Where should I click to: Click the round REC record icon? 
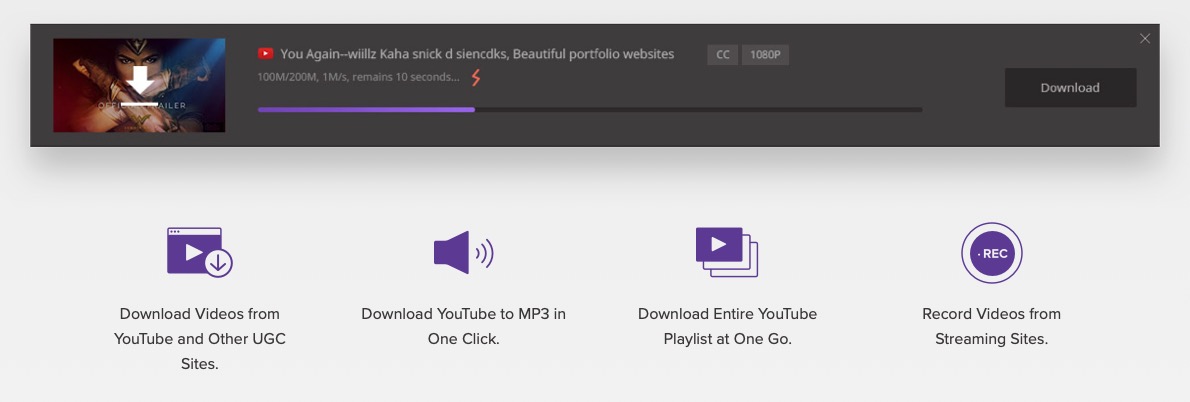coord(991,253)
